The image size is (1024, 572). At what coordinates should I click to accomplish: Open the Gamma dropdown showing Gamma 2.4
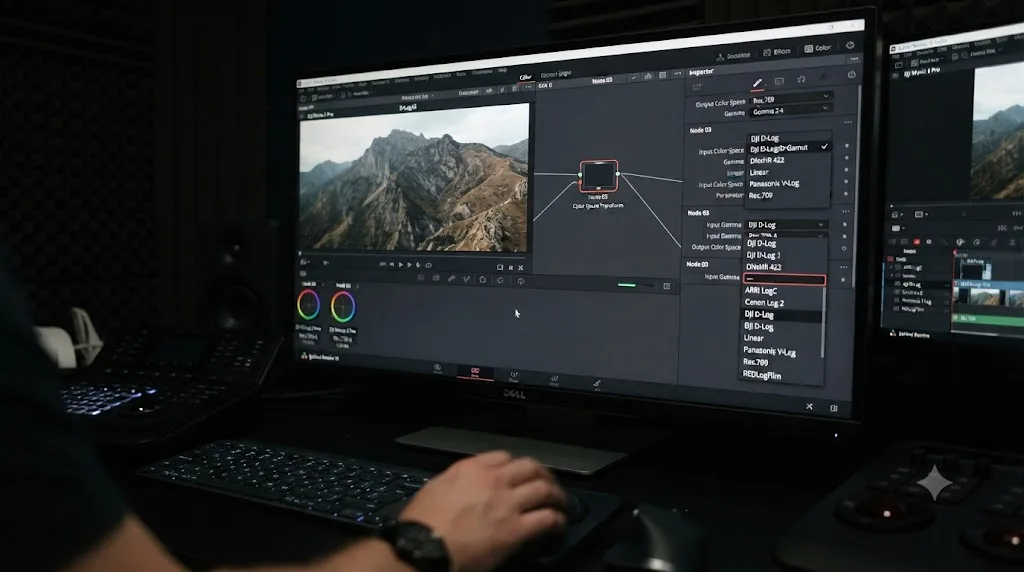click(x=790, y=111)
